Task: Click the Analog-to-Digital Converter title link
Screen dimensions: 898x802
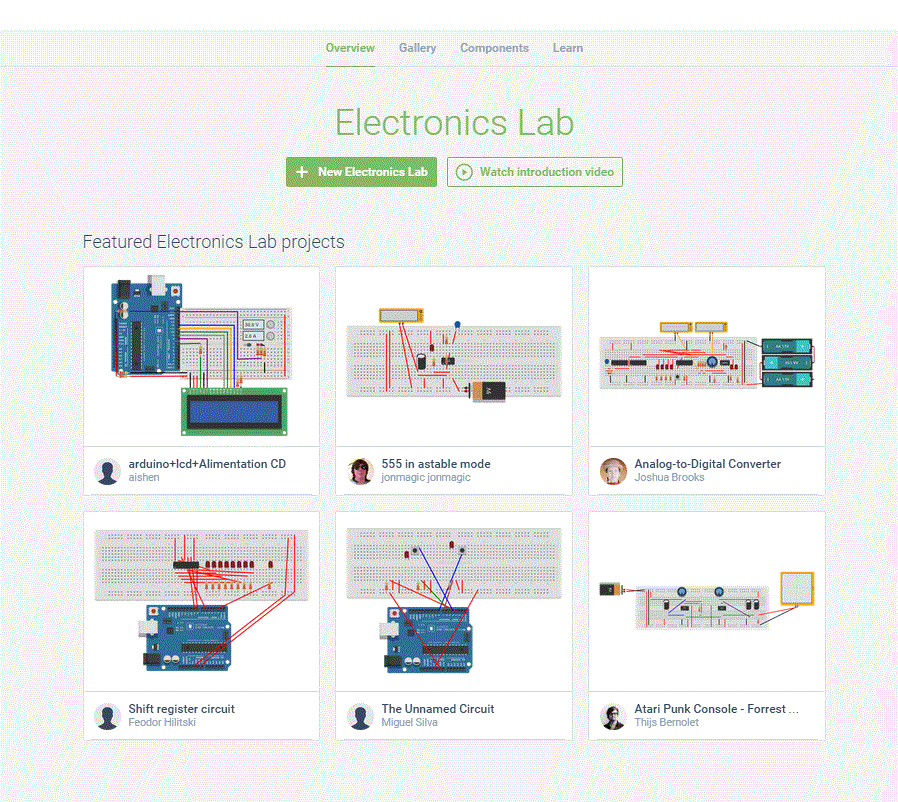Action: [707, 464]
